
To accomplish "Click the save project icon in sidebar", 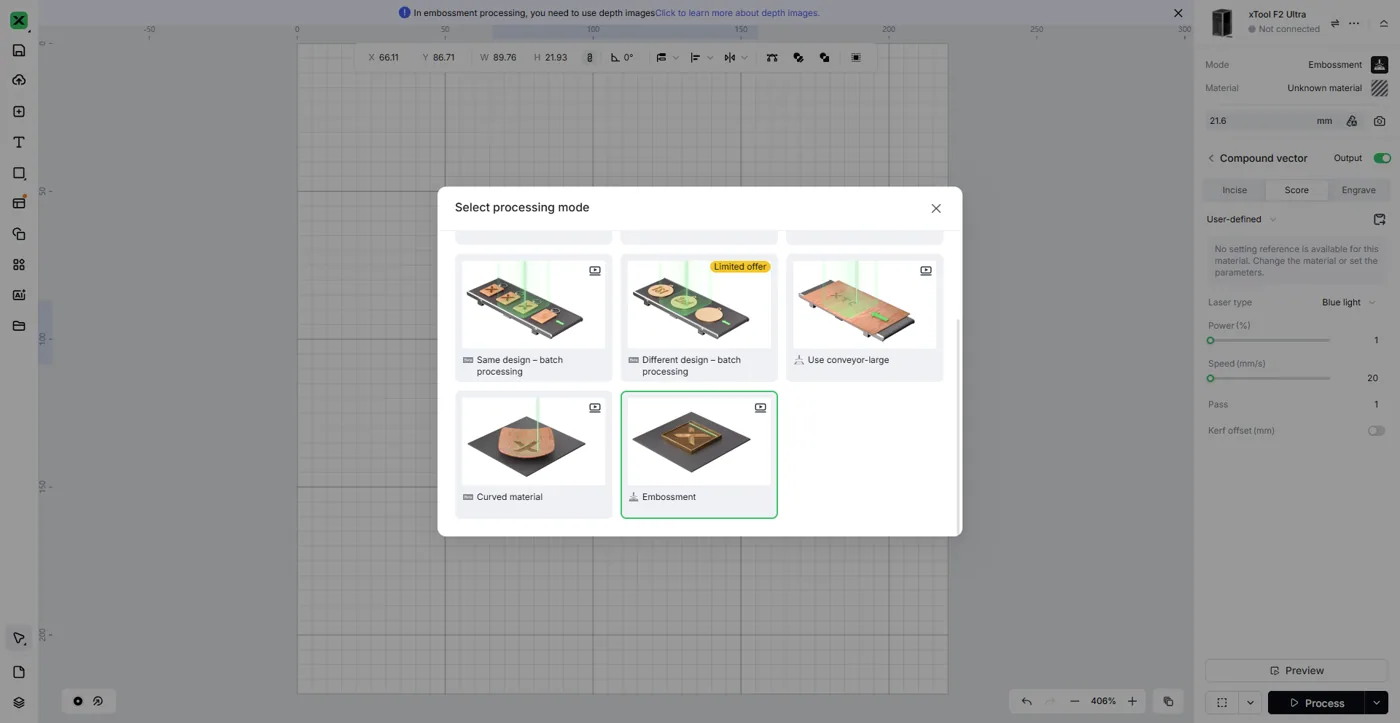I will click(x=18, y=50).
